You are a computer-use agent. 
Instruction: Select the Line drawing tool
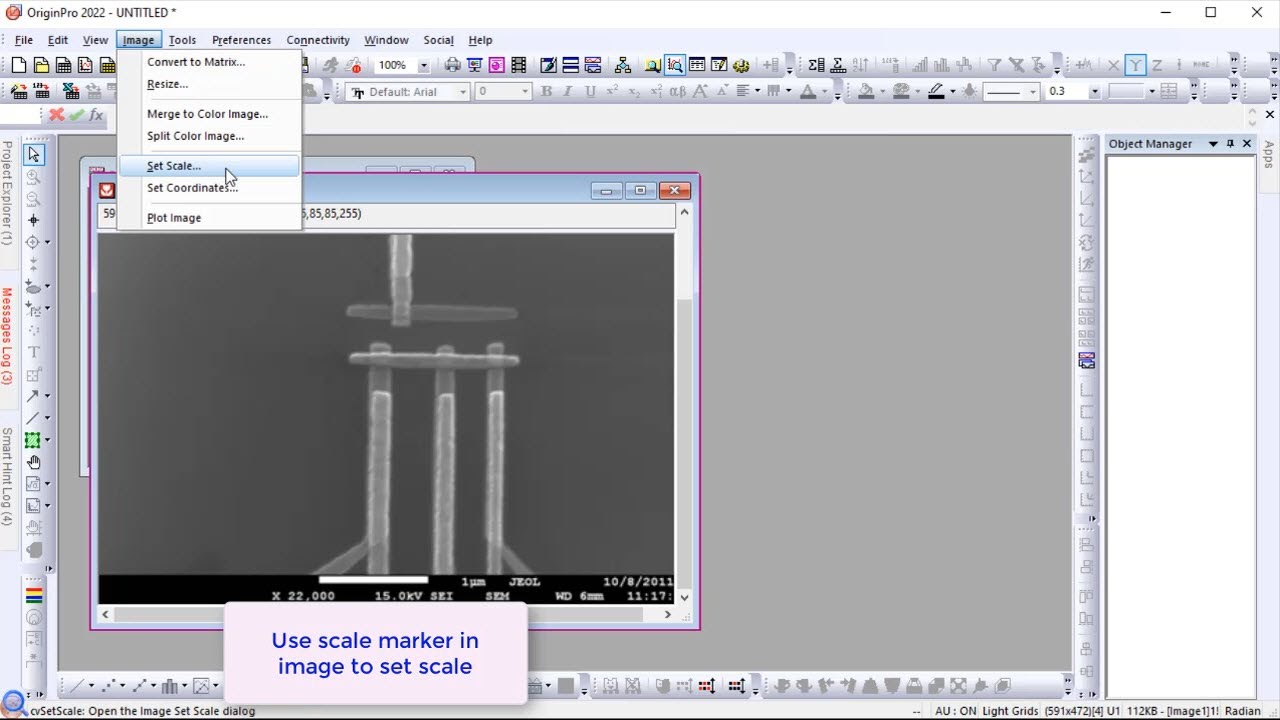pos(33,418)
